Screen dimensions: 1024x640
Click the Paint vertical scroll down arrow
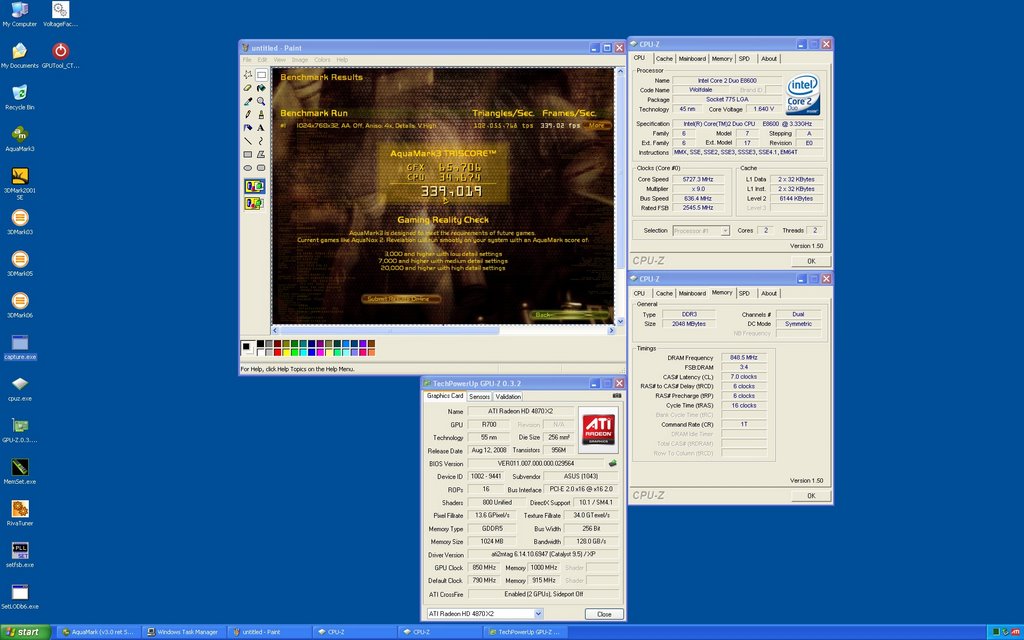tap(620, 320)
